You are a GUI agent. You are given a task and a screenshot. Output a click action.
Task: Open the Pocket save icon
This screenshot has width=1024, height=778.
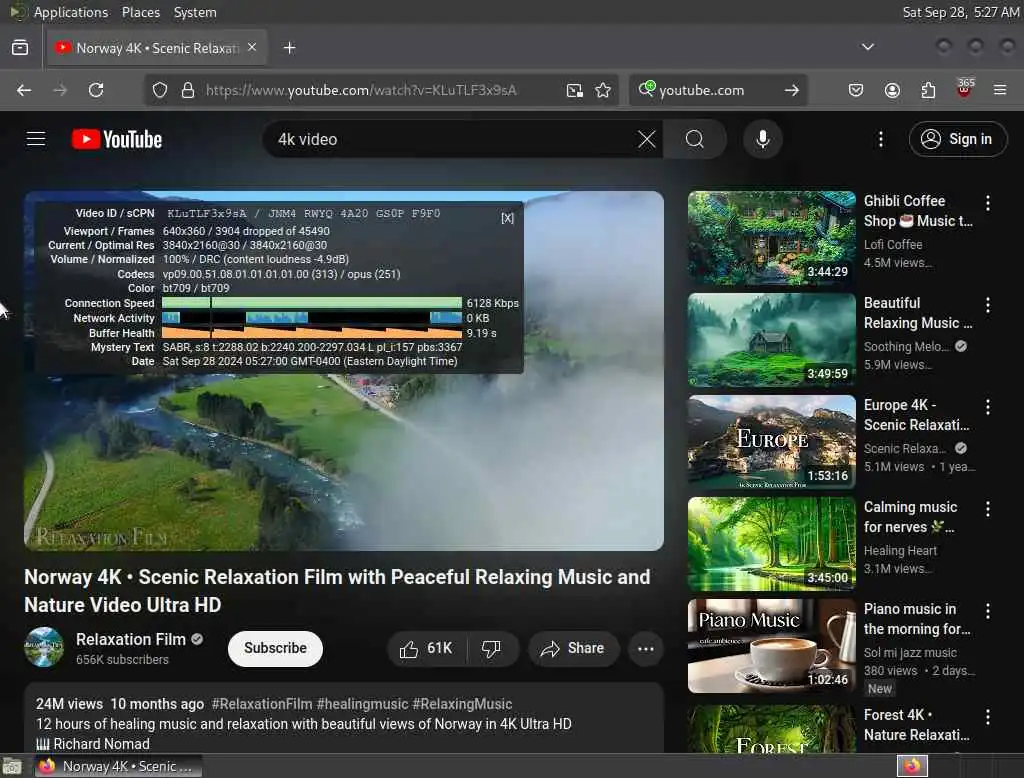tap(856, 90)
